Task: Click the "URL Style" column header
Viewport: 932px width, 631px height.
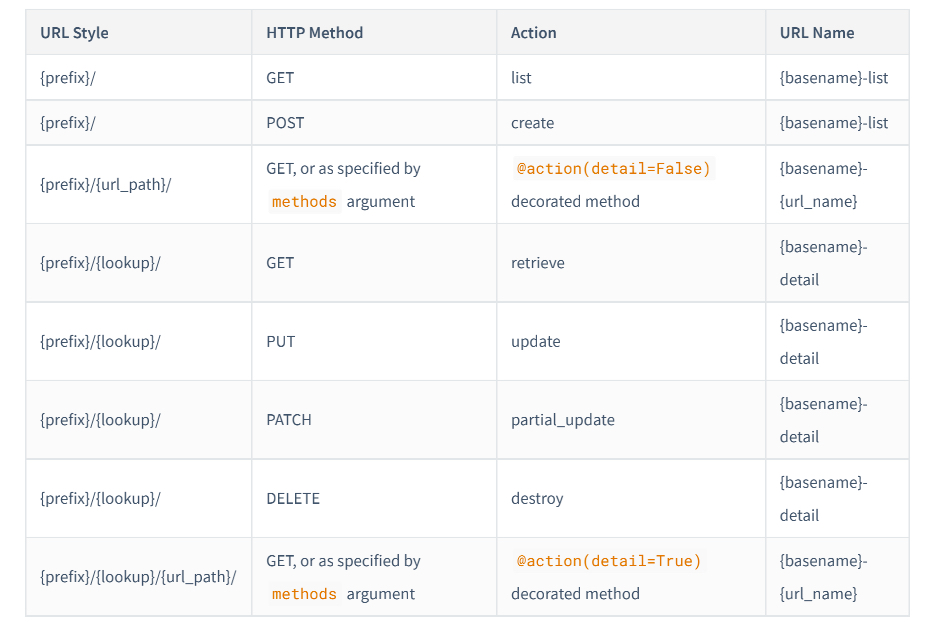Action: click(x=74, y=33)
